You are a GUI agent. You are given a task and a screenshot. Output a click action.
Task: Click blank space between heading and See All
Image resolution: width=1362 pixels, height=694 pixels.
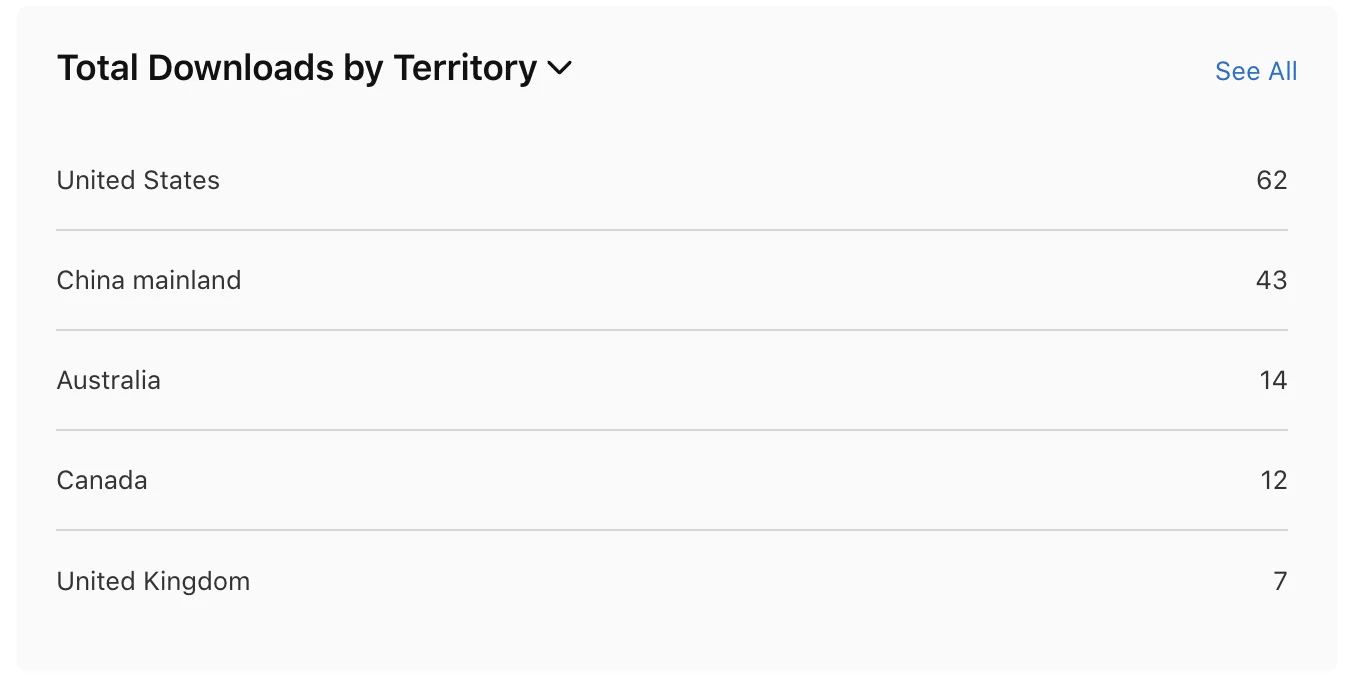click(890, 70)
